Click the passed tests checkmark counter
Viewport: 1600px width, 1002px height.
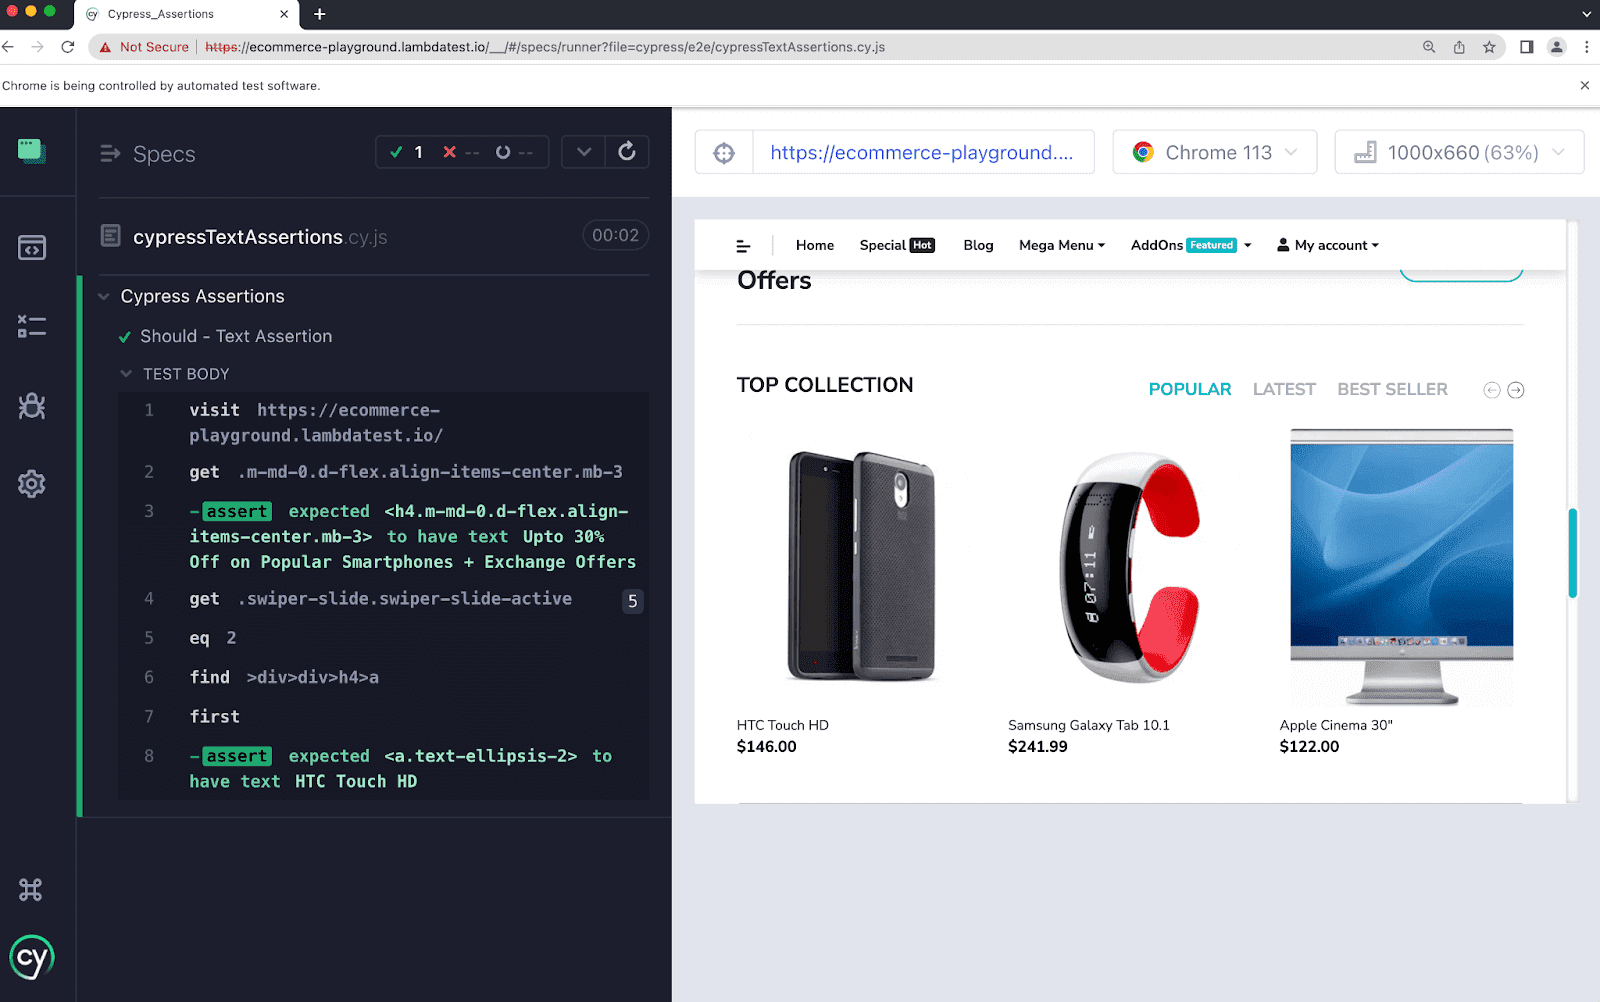tap(407, 152)
